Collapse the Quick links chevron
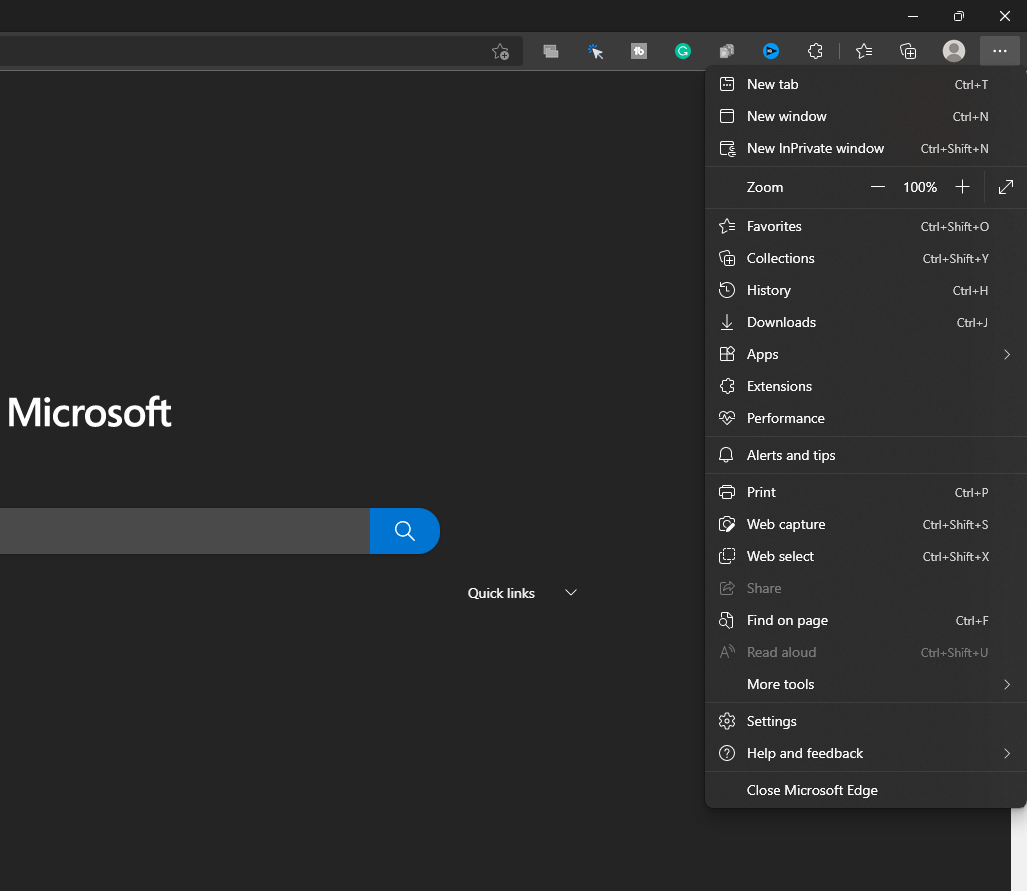Screen dimensions: 1027x891 coord(571,593)
